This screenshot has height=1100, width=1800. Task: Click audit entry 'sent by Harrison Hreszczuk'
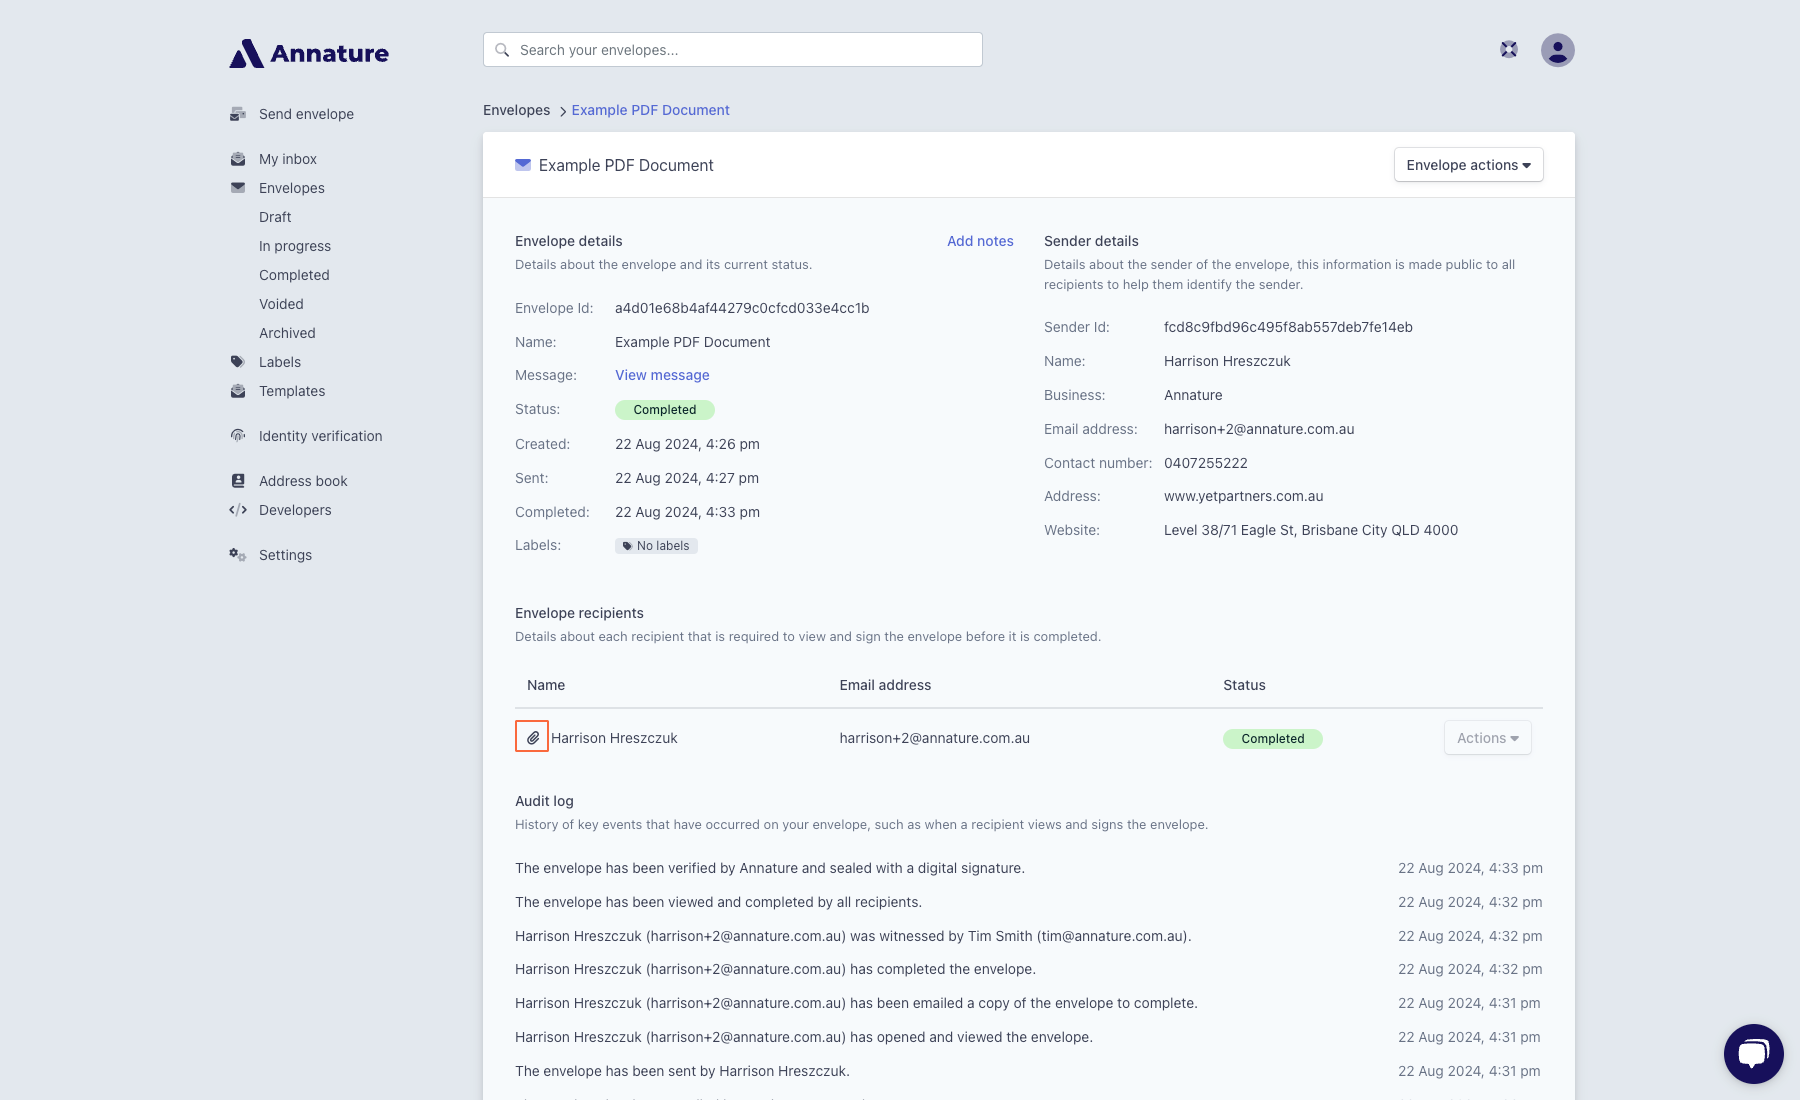(682, 1071)
